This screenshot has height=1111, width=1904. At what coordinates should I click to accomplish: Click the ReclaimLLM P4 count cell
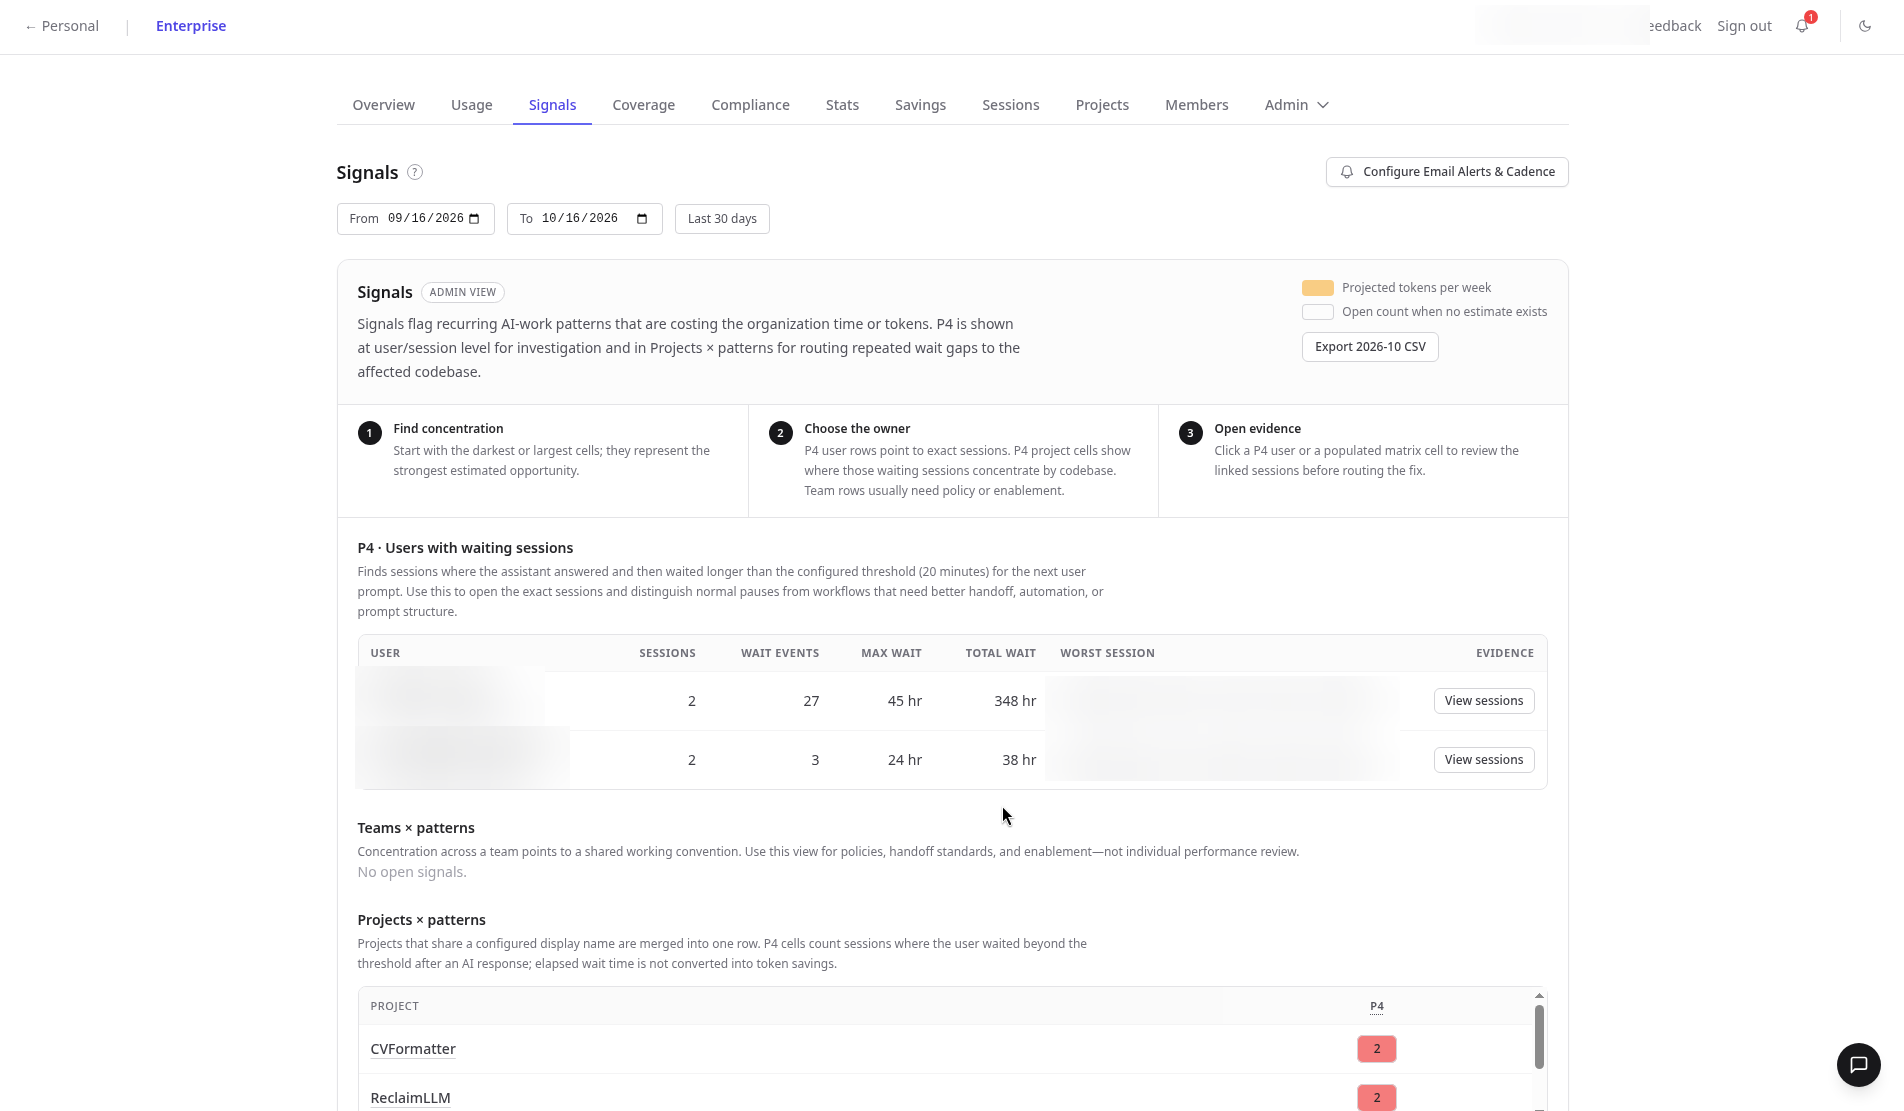[1377, 1098]
